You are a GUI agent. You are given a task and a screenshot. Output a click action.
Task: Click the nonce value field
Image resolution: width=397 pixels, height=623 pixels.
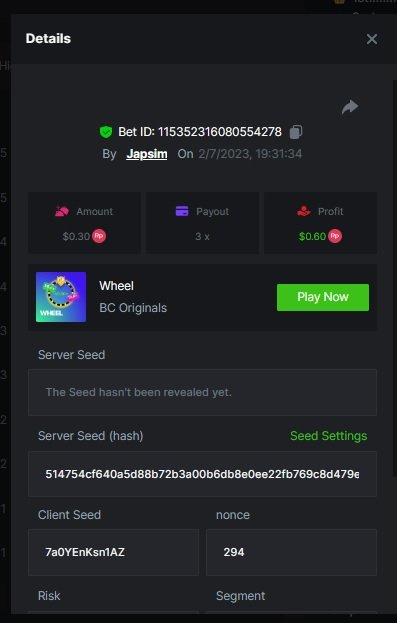click(x=291, y=552)
